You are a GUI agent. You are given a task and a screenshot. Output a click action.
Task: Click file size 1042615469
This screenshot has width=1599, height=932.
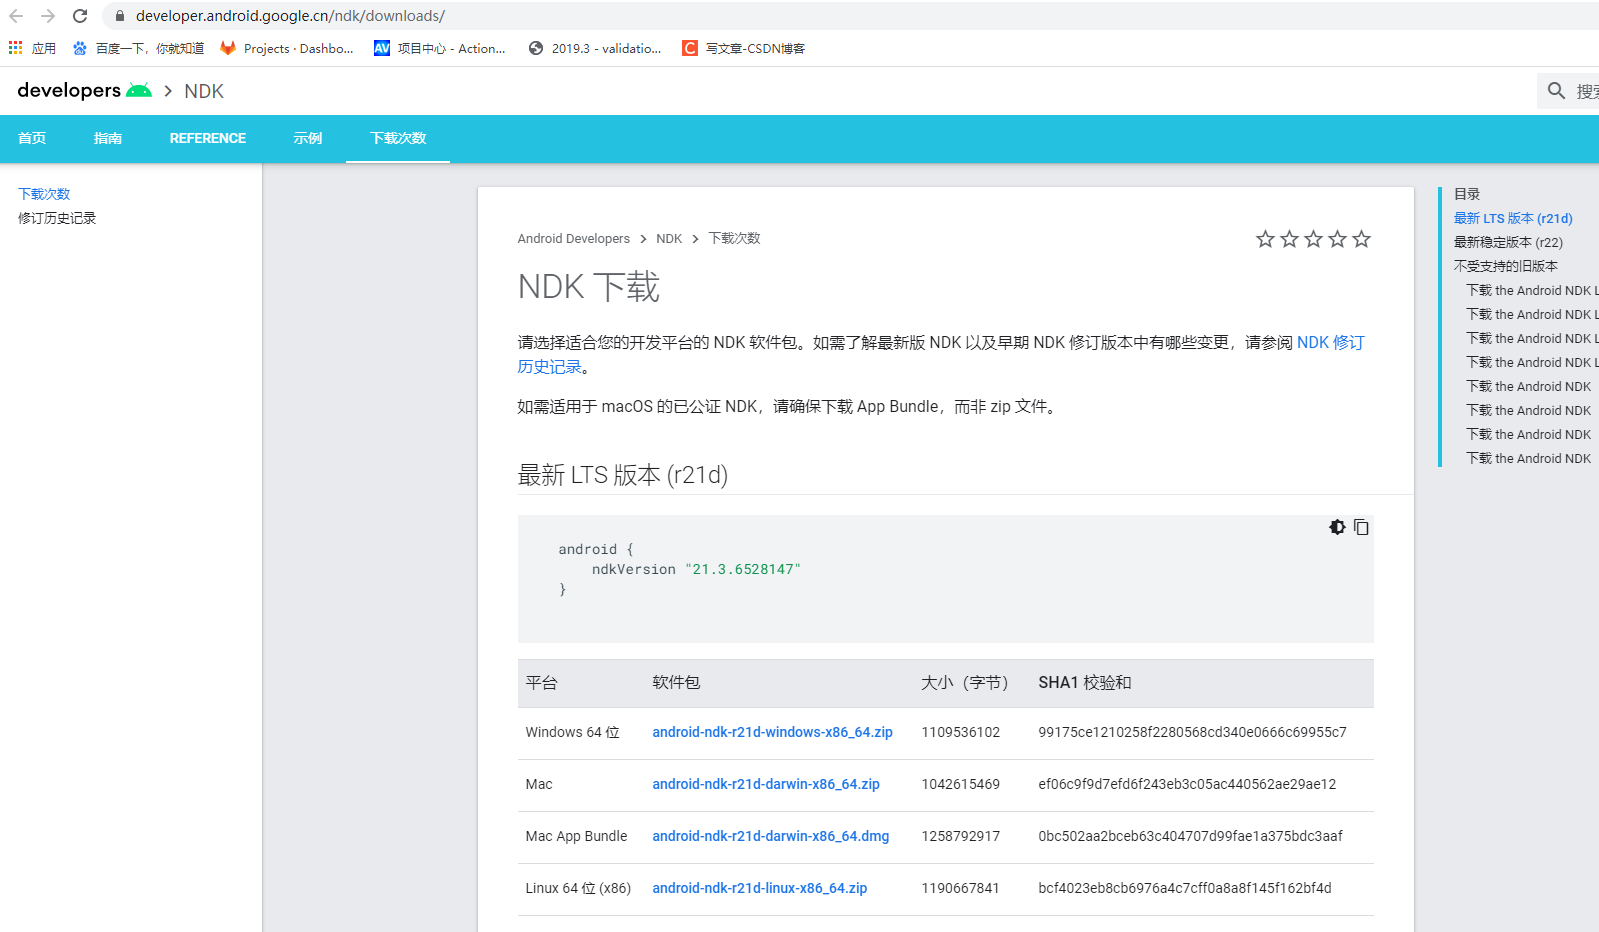[x=961, y=785]
